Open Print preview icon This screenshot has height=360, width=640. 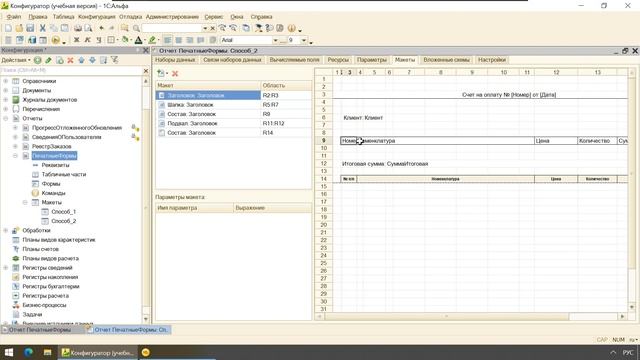(88, 28)
